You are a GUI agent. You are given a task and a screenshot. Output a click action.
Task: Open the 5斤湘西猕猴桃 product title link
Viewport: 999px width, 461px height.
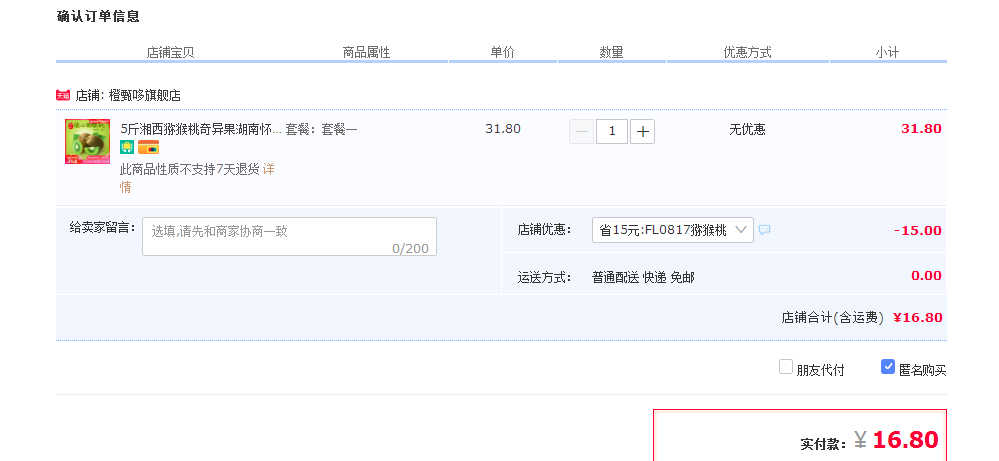pyautogui.click(x=201, y=129)
